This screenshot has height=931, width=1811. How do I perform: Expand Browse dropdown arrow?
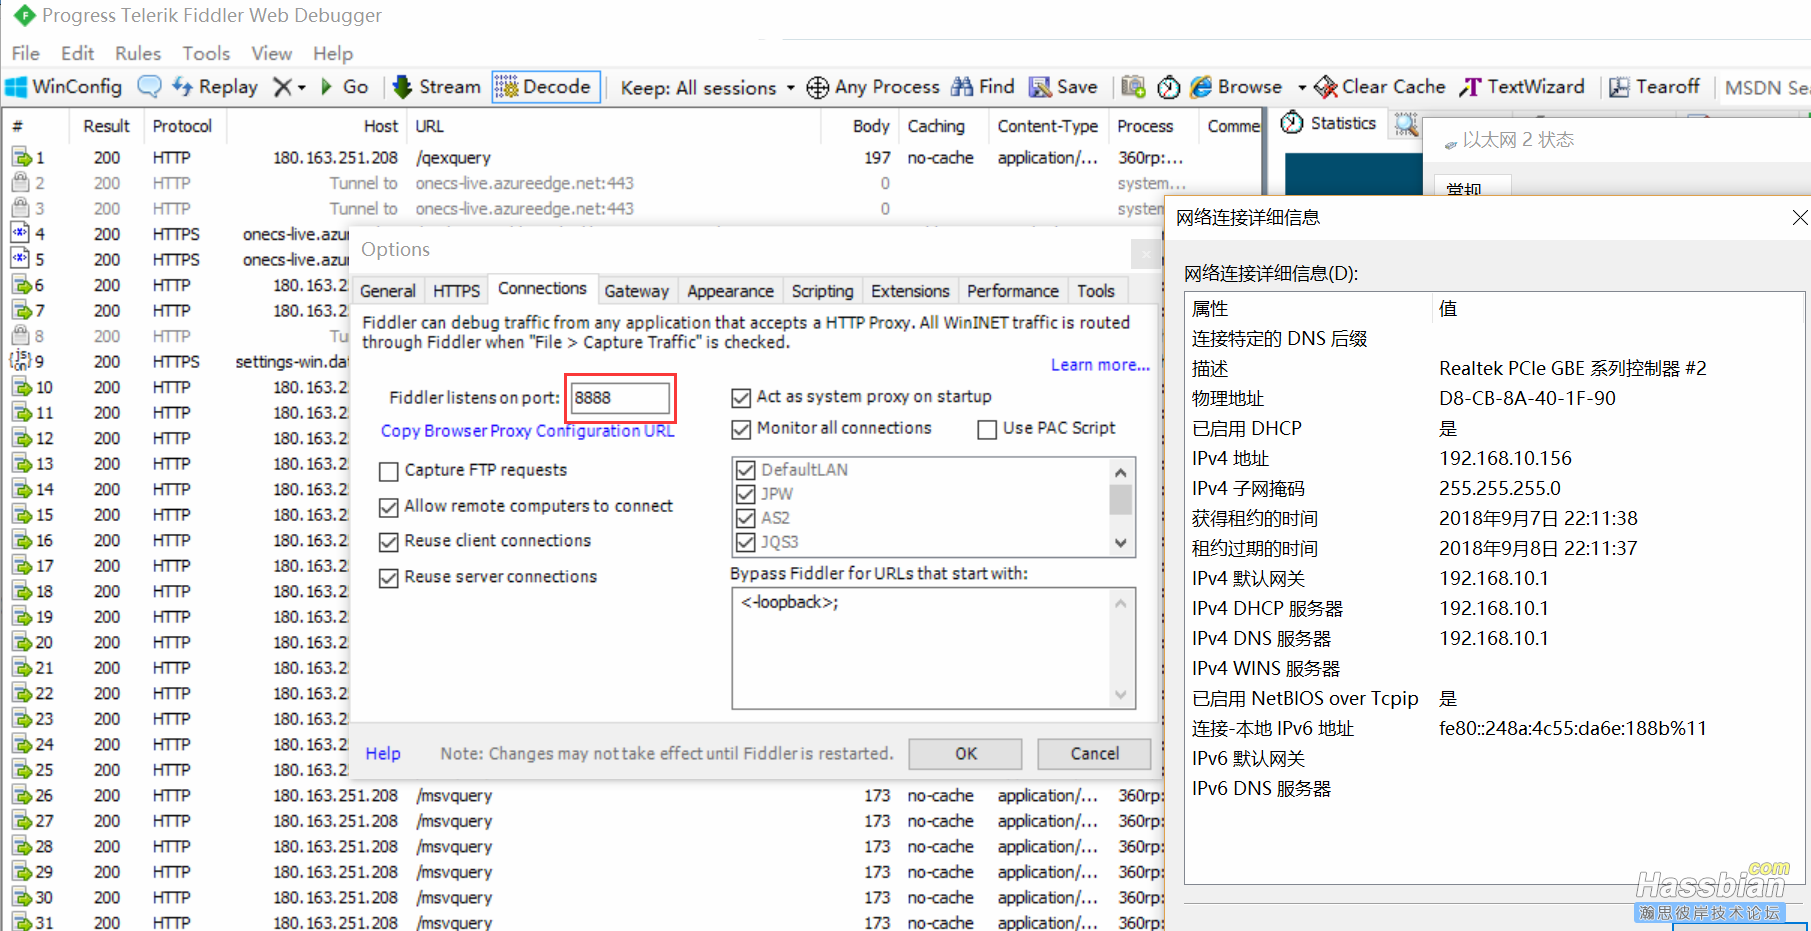click(x=1302, y=88)
